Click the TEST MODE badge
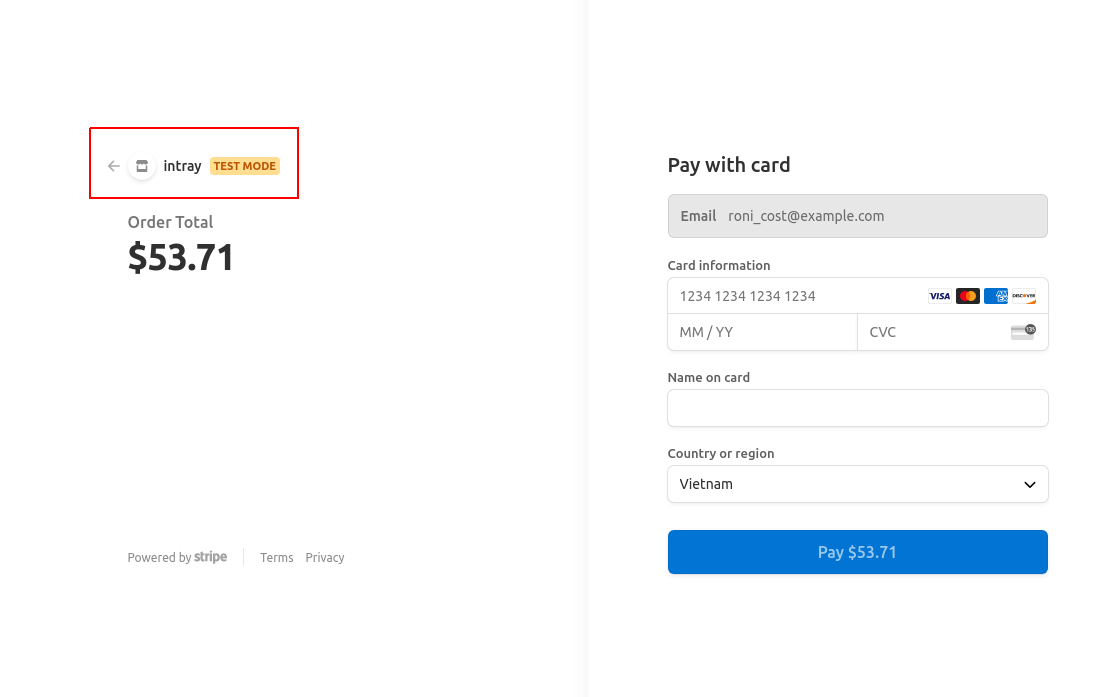The height and width of the screenshot is (697, 1117). [245, 166]
